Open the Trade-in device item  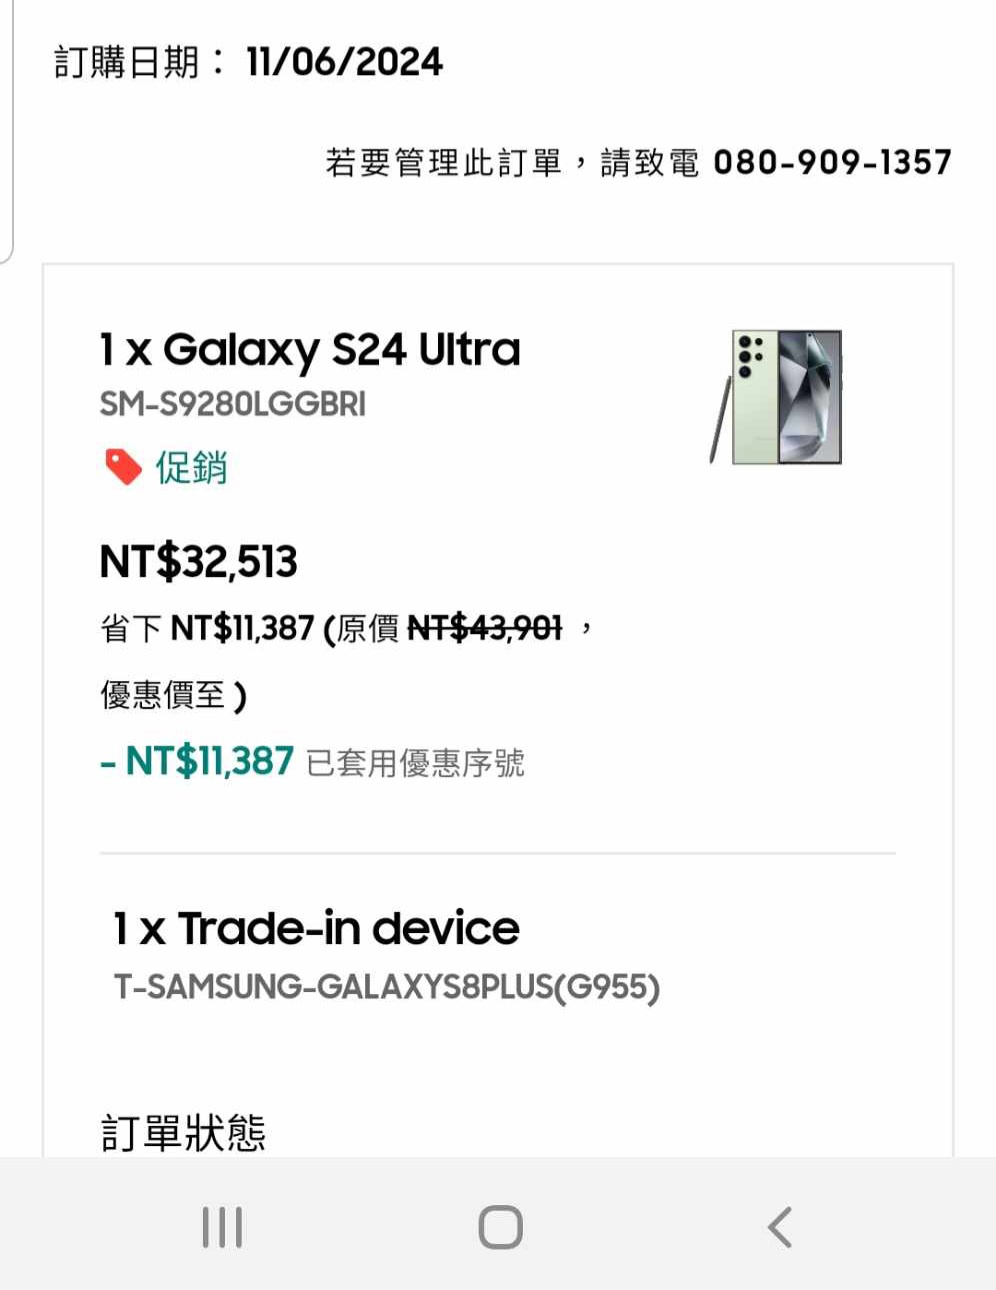[316, 929]
